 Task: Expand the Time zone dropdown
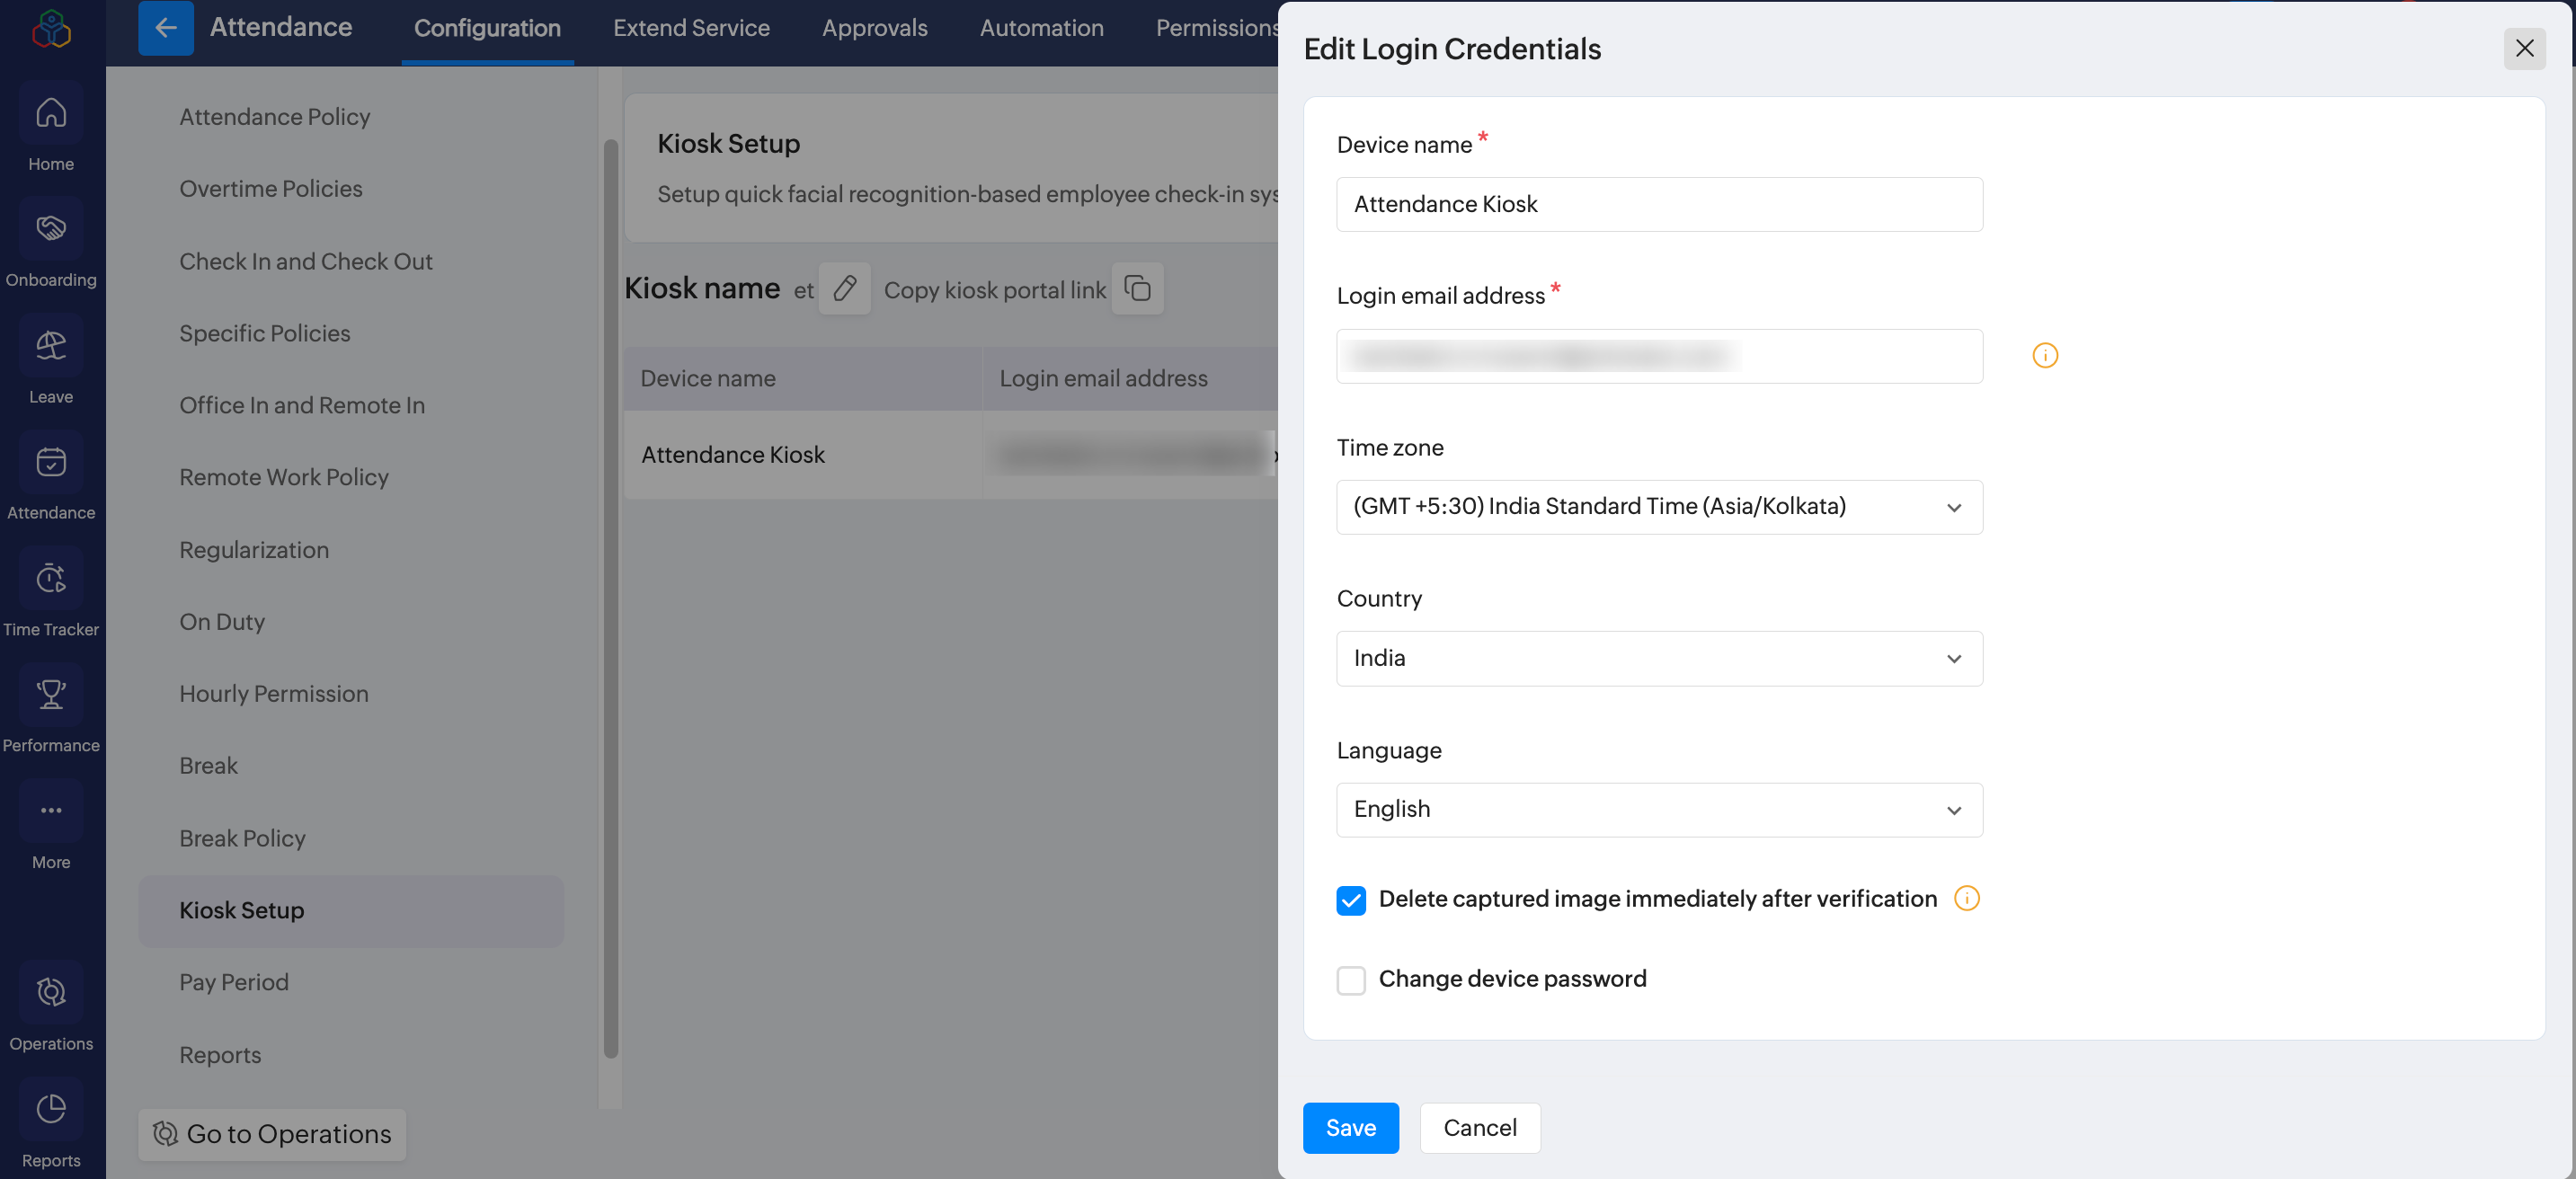pyautogui.click(x=1658, y=507)
